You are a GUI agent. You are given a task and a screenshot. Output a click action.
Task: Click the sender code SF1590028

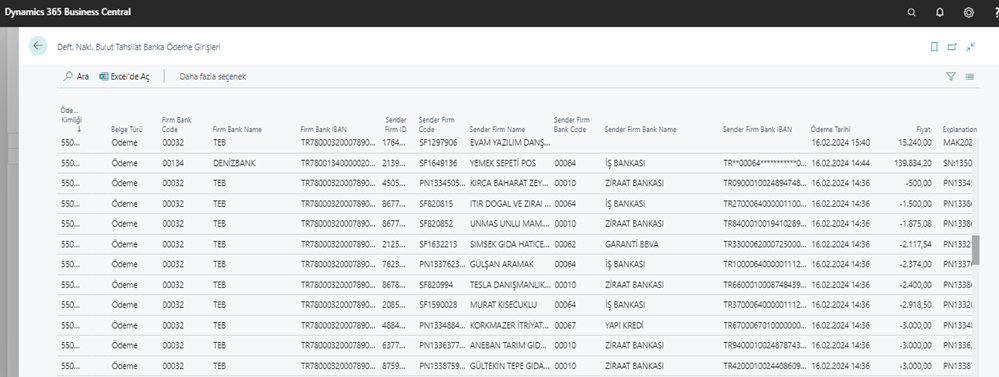(x=438, y=305)
